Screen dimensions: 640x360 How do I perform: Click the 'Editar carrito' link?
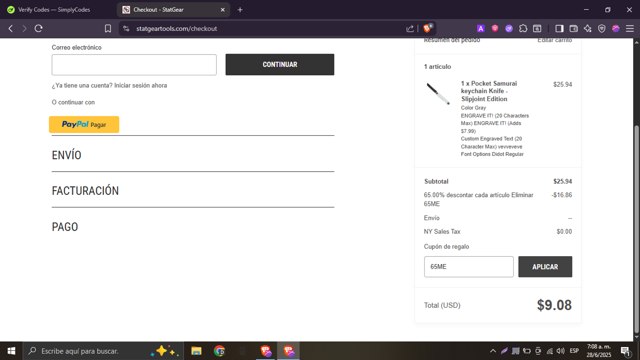[x=554, y=40]
